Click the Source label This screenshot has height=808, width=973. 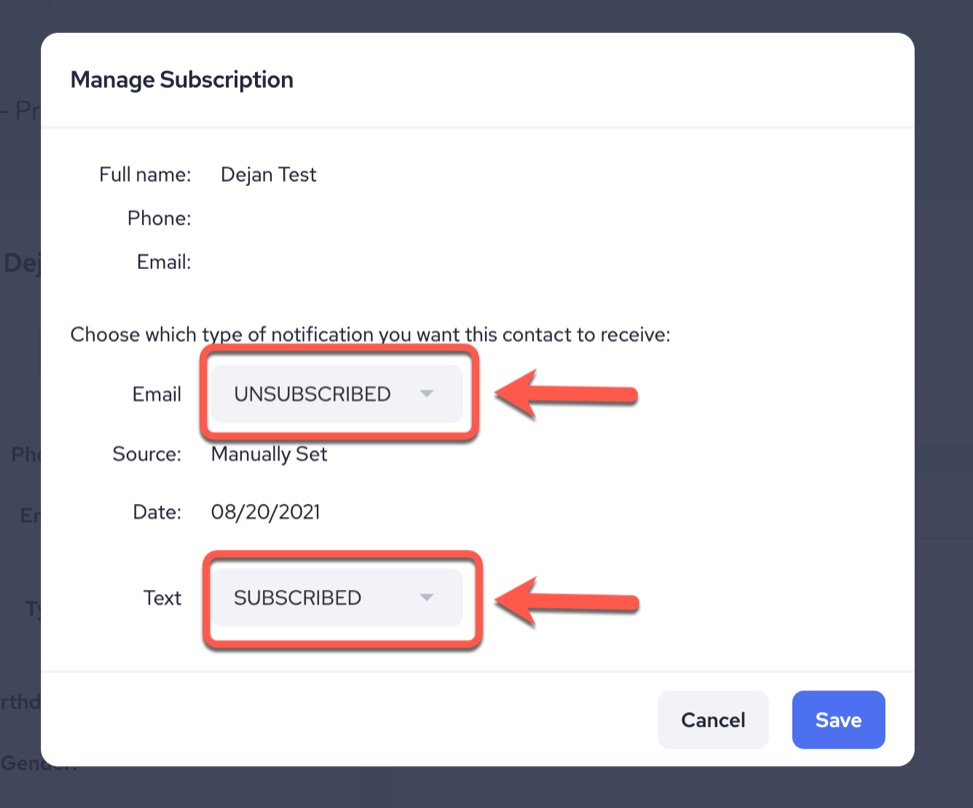(x=147, y=455)
